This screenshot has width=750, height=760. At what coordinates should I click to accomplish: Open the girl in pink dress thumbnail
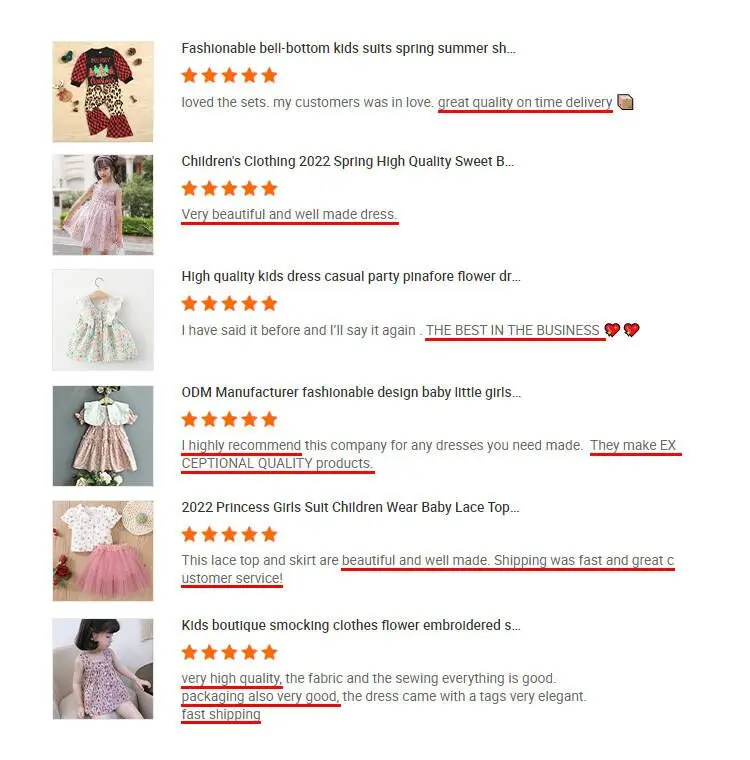tap(103, 205)
